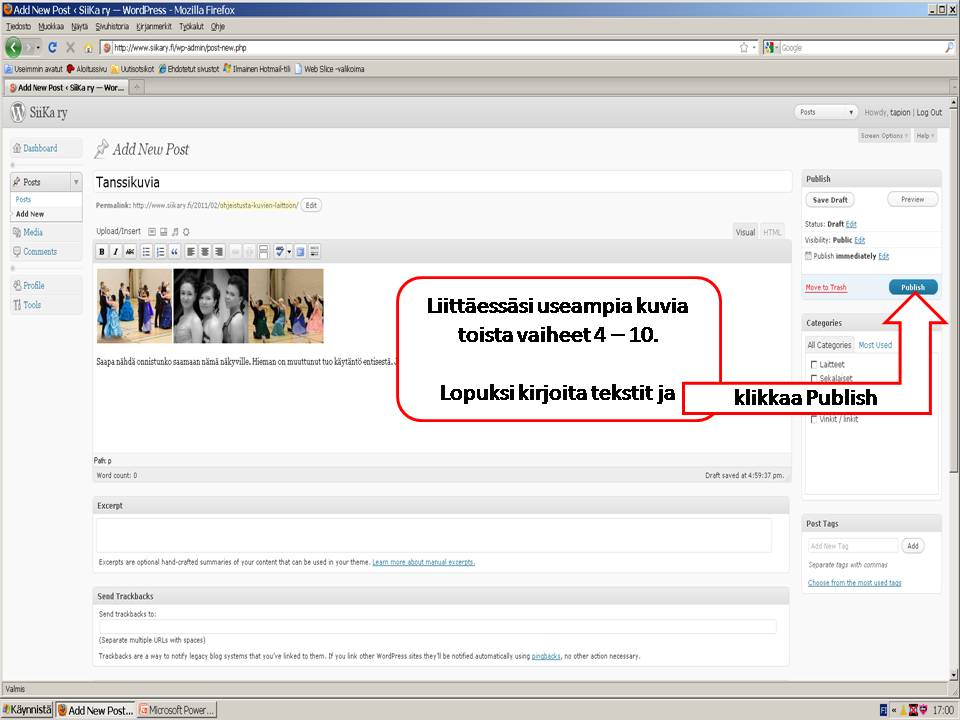960x720 pixels.
Task: Click the Move to Trash link
Action: pos(825,288)
